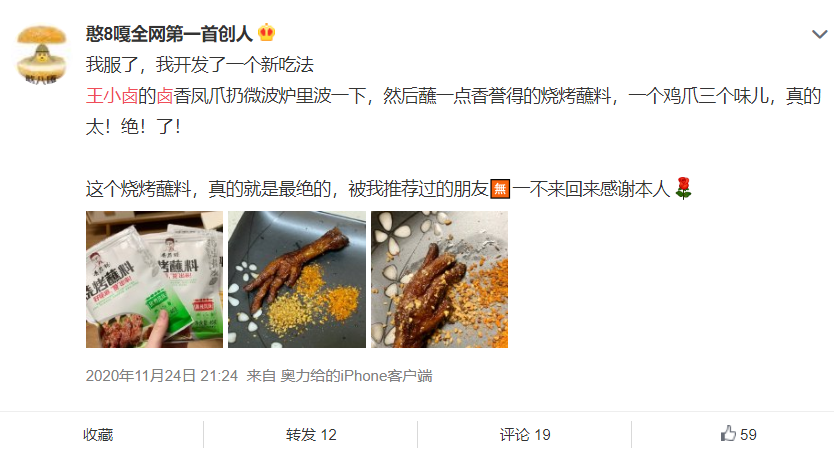
Task: Open the red 卤 keyword link
Action: [164, 96]
